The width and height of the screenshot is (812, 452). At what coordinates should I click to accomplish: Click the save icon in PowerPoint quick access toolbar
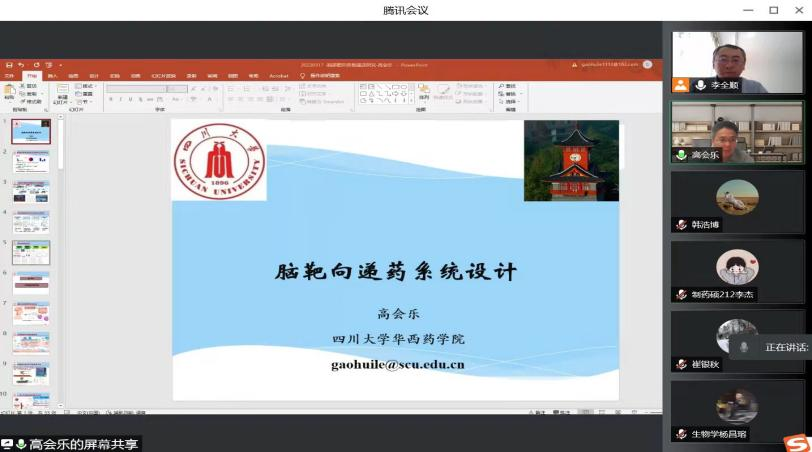click(x=9, y=65)
